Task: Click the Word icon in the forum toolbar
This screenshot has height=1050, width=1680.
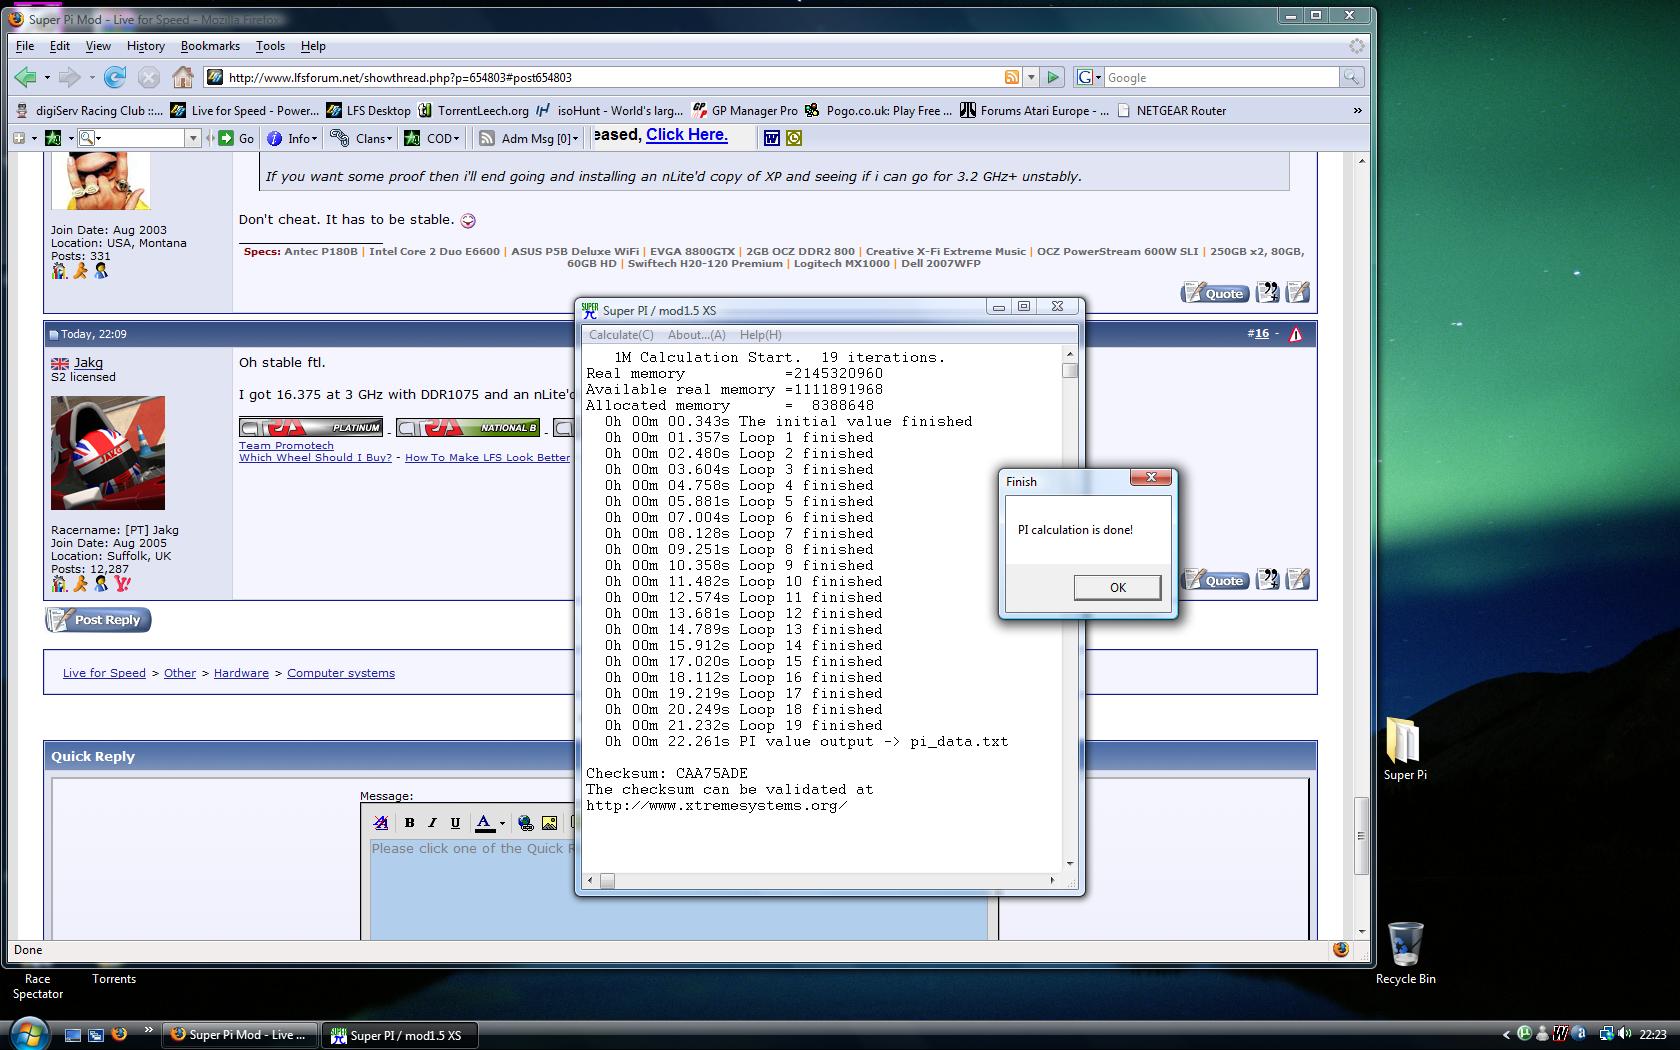Action: [x=771, y=138]
